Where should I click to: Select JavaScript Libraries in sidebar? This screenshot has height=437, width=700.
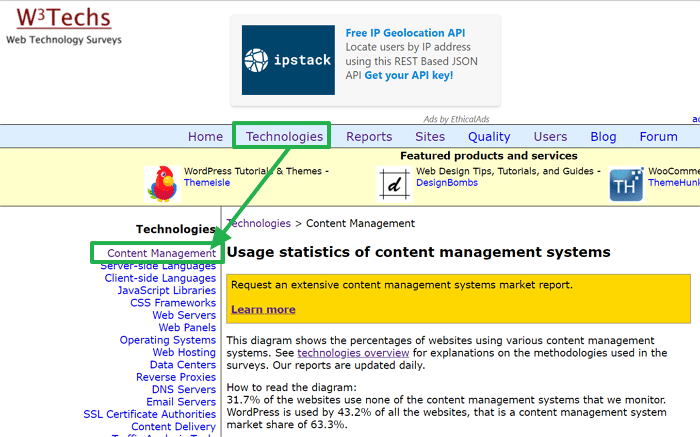point(167,291)
